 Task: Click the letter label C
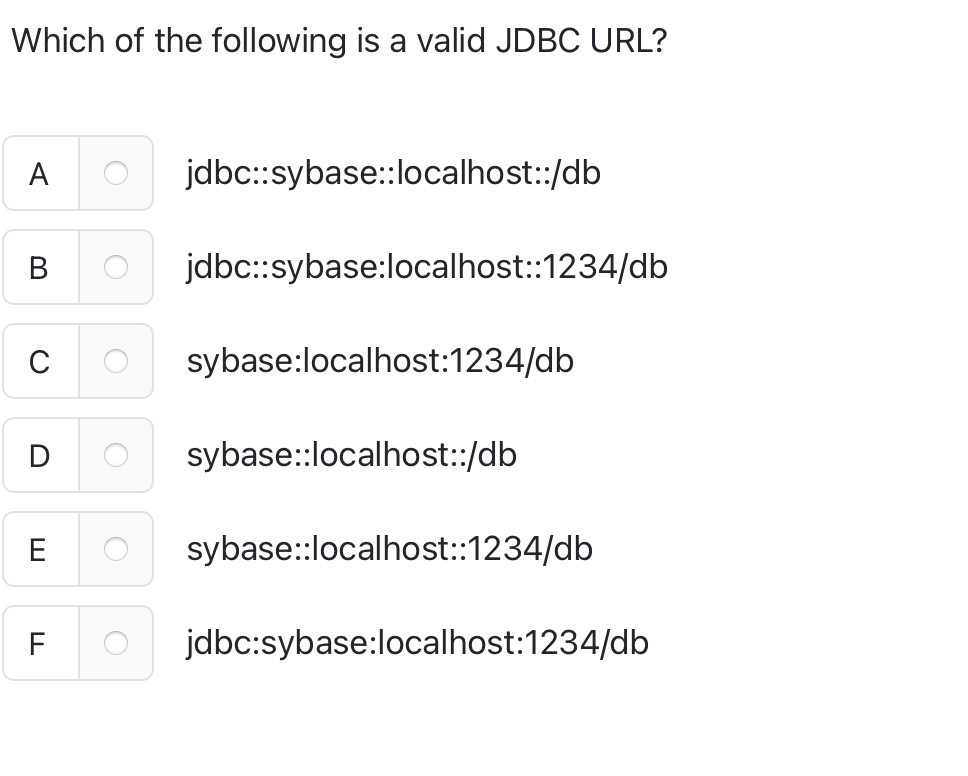pos(39,361)
